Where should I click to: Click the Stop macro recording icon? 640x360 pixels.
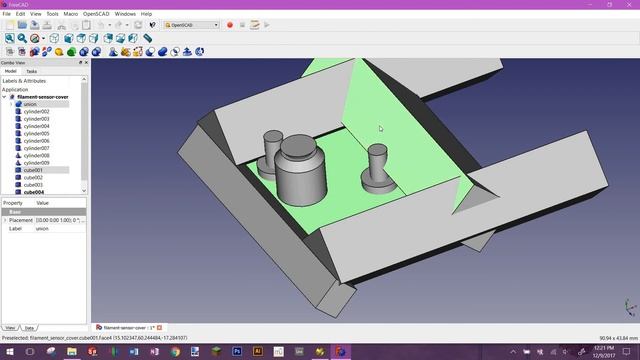pyautogui.click(x=242, y=25)
